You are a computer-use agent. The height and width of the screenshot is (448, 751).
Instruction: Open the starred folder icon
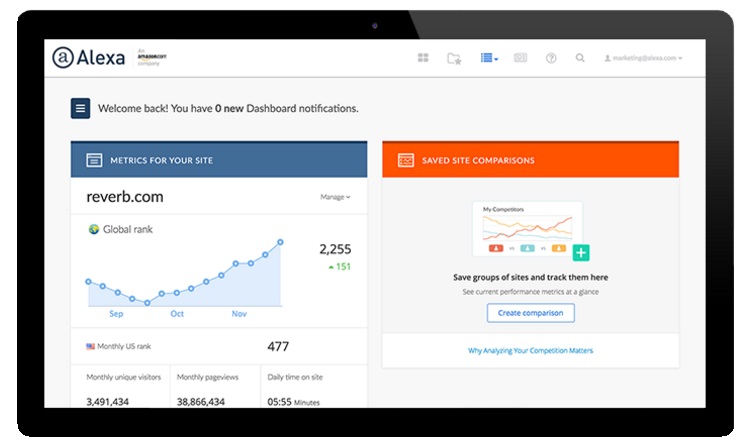(x=454, y=58)
